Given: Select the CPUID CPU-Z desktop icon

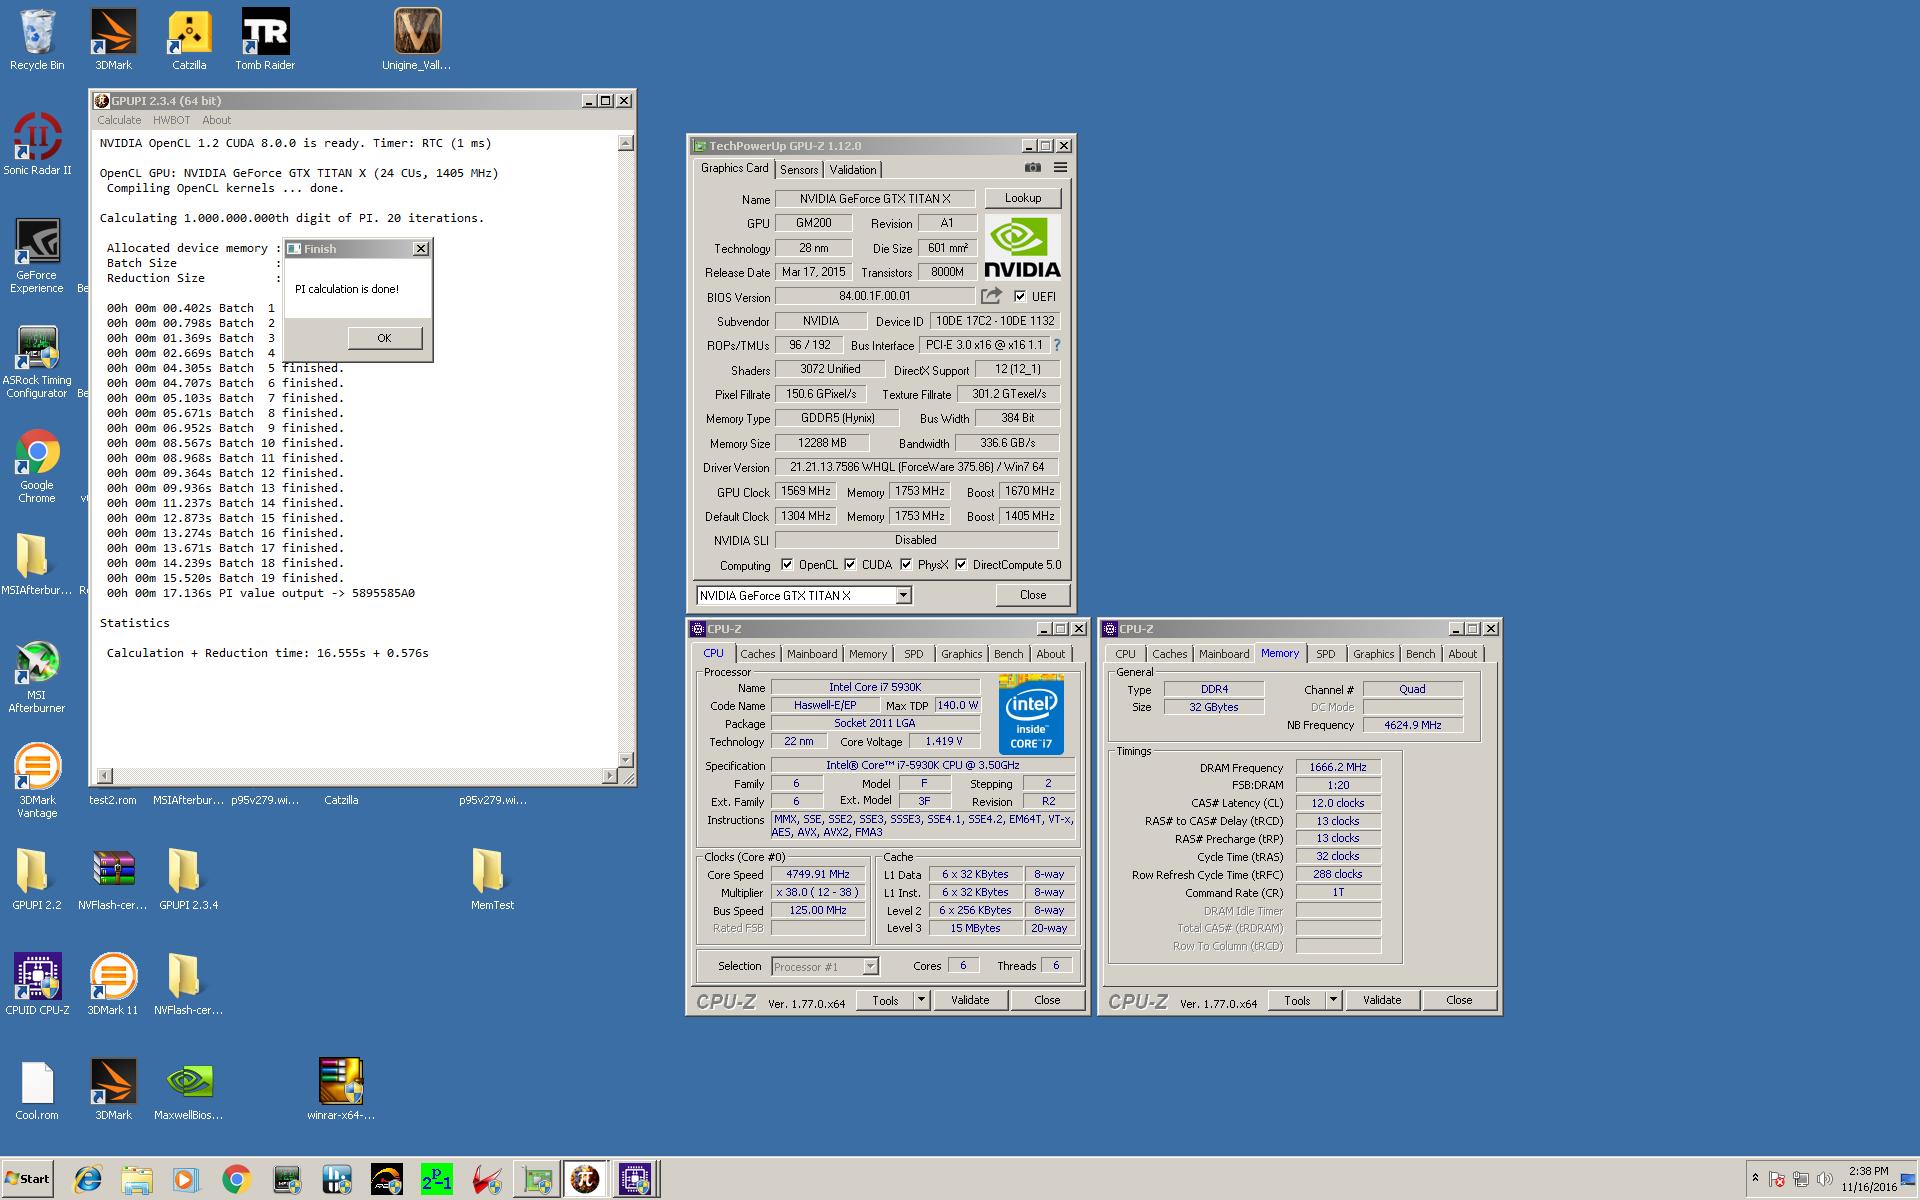Looking at the screenshot, I should (x=37, y=985).
